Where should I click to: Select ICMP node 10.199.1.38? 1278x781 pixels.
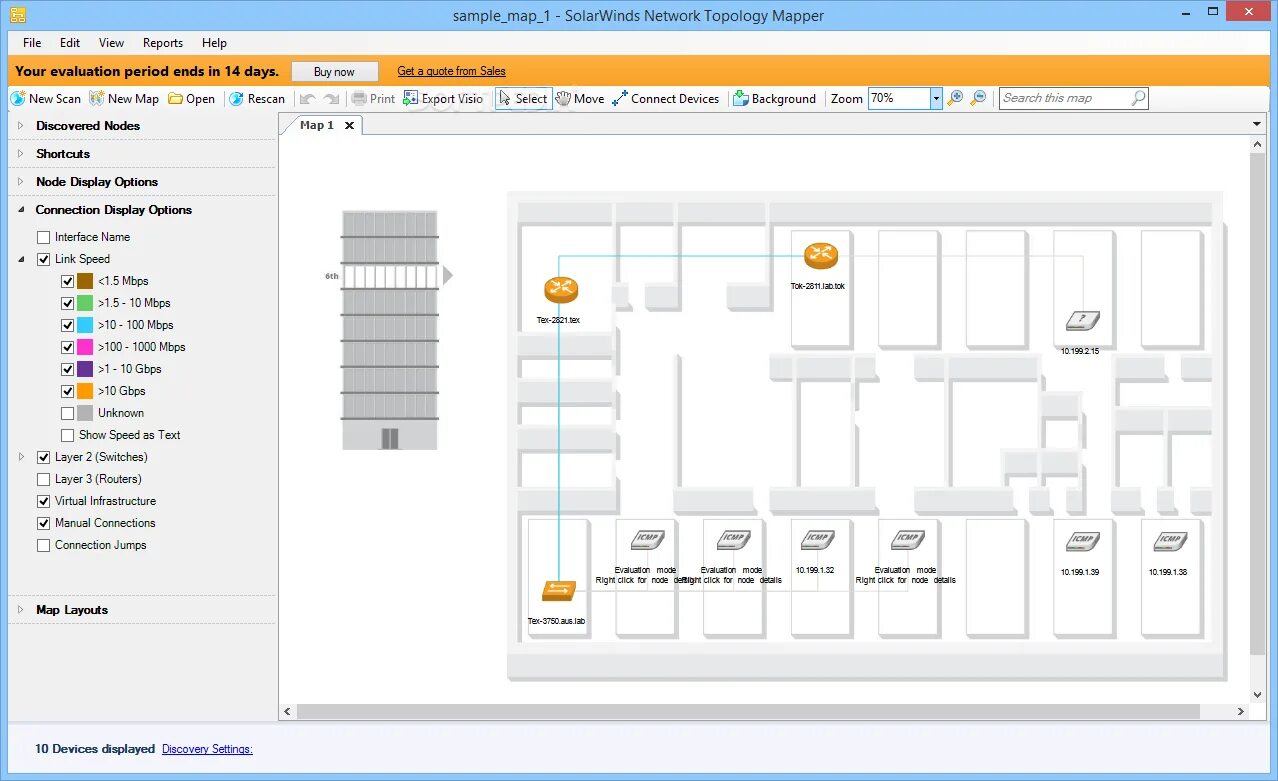tap(1169, 542)
